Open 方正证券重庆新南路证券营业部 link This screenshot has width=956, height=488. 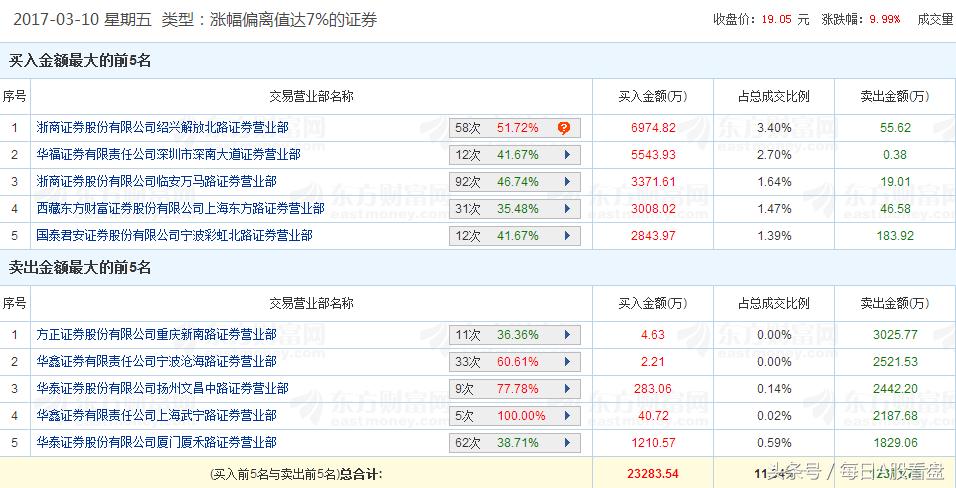pyautogui.click(x=157, y=335)
